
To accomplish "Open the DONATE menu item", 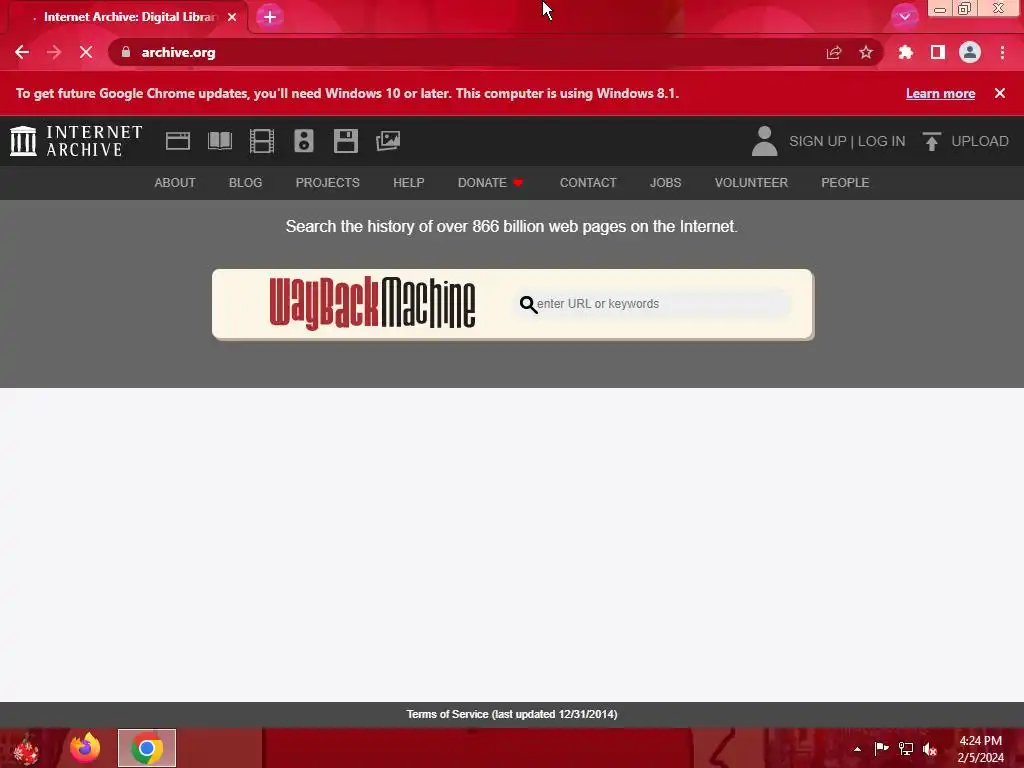I will tap(490, 183).
